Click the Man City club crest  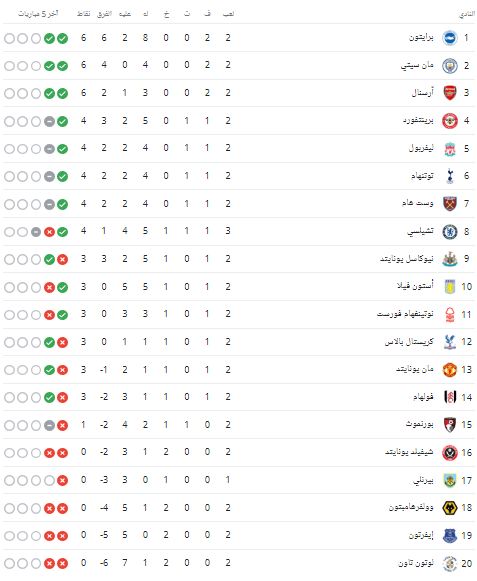[x=450, y=66]
